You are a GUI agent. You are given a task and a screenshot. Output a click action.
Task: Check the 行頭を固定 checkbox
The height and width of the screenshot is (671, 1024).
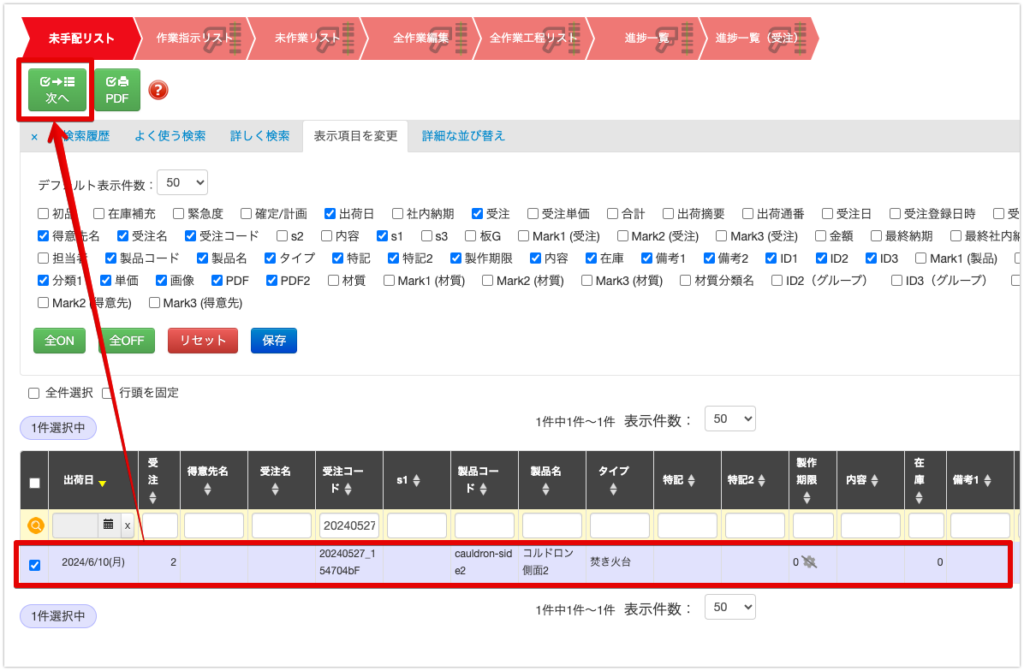[108, 393]
